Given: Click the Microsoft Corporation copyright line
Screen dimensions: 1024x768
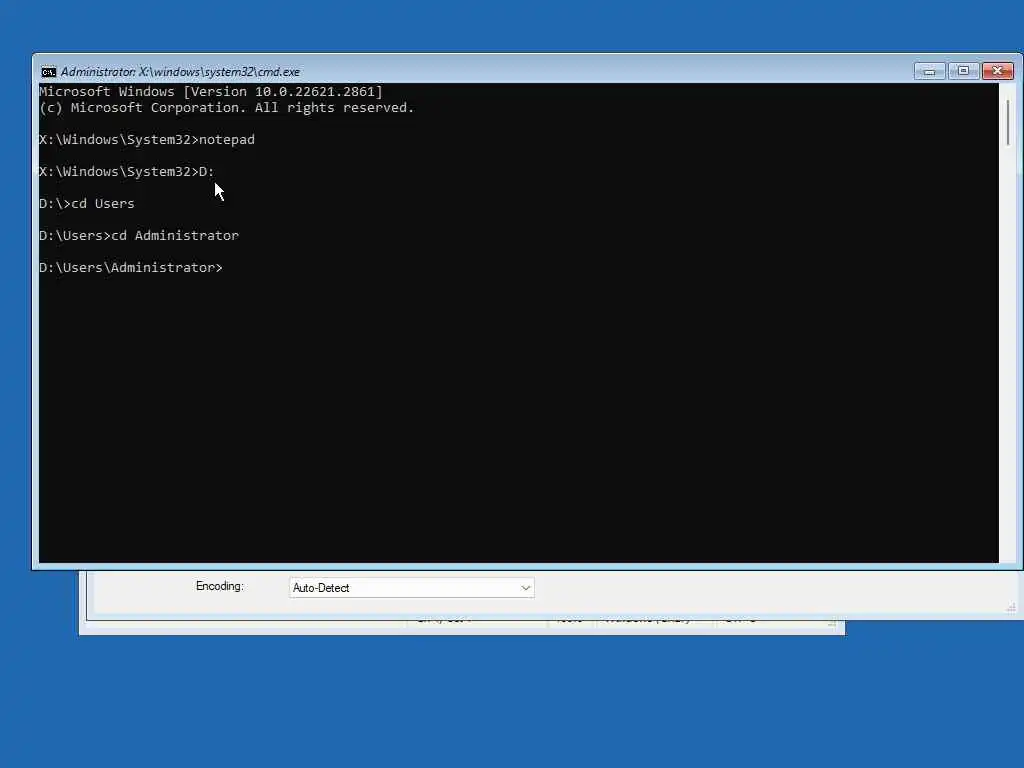Looking at the screenshot, I should pos(227,108).
